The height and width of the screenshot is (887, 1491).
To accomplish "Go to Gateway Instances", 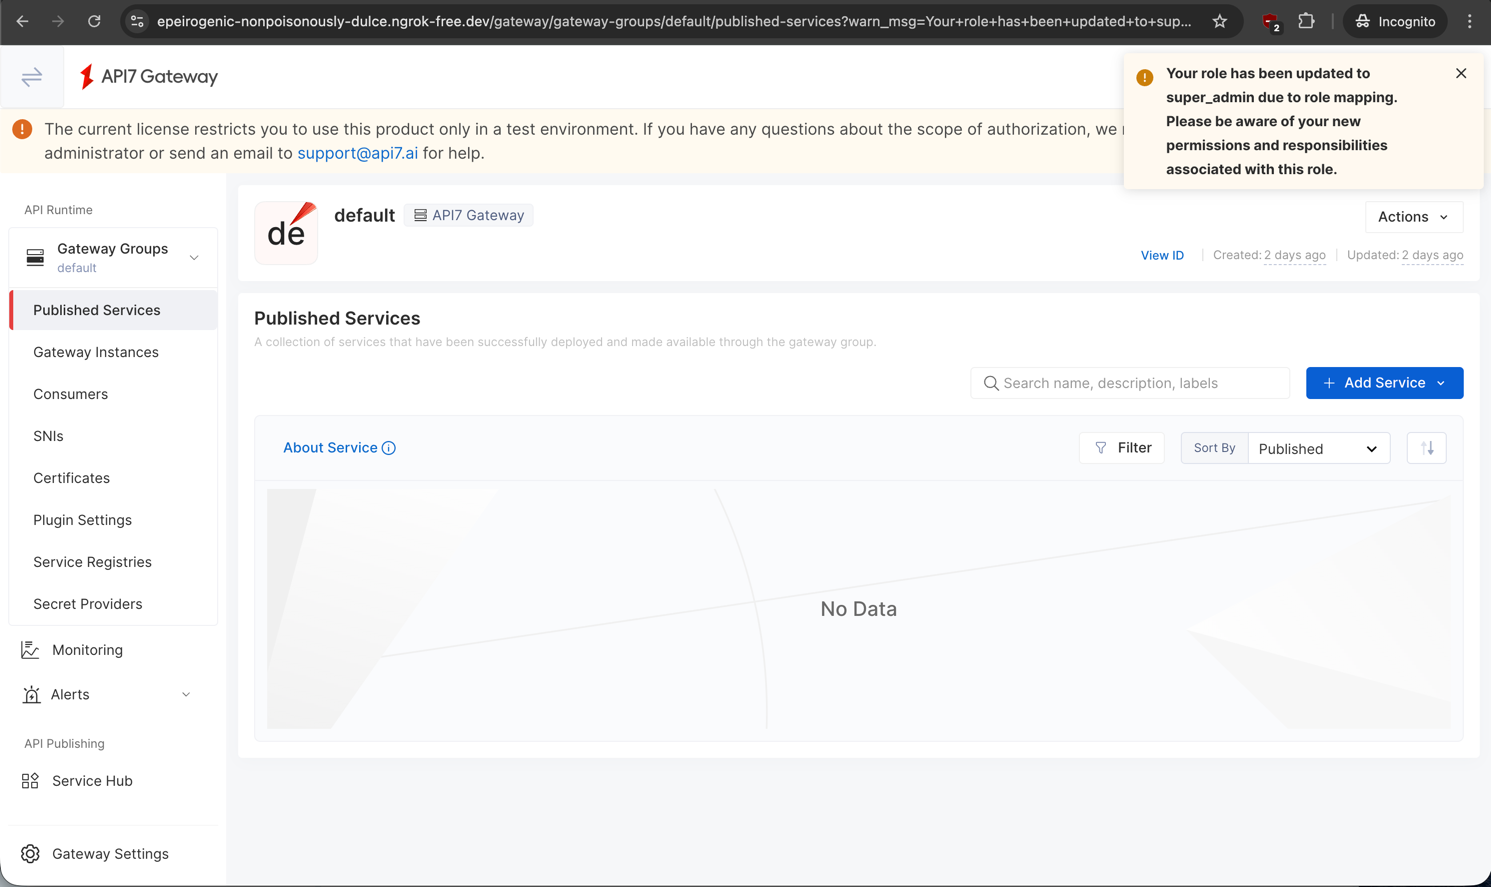I will 96,352.
